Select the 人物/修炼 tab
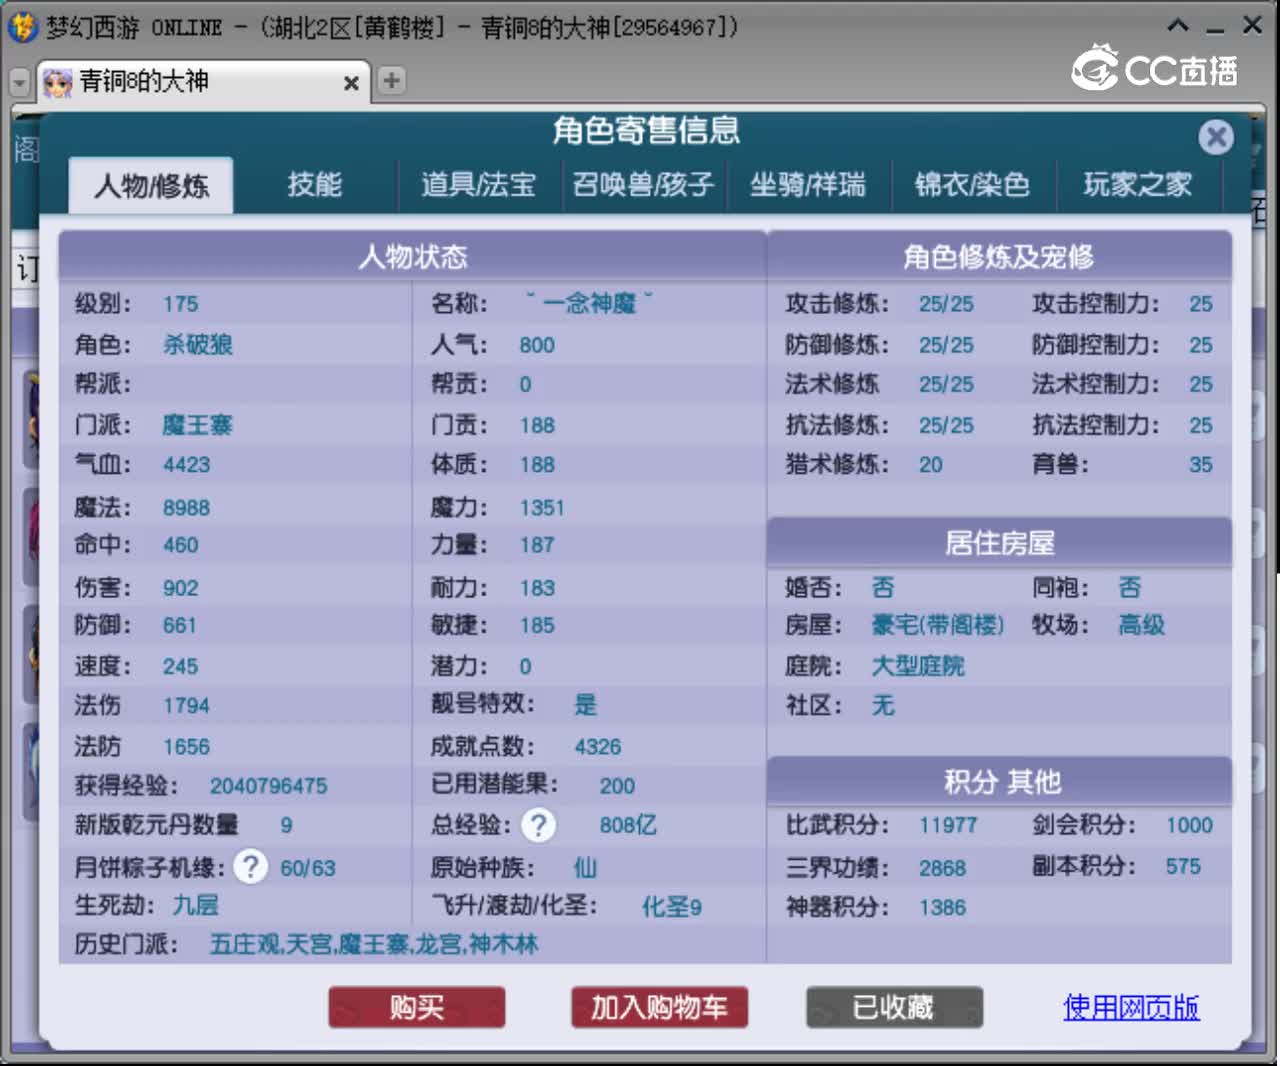Viewport: 1280px width, 1066px height. coord(151,185)
